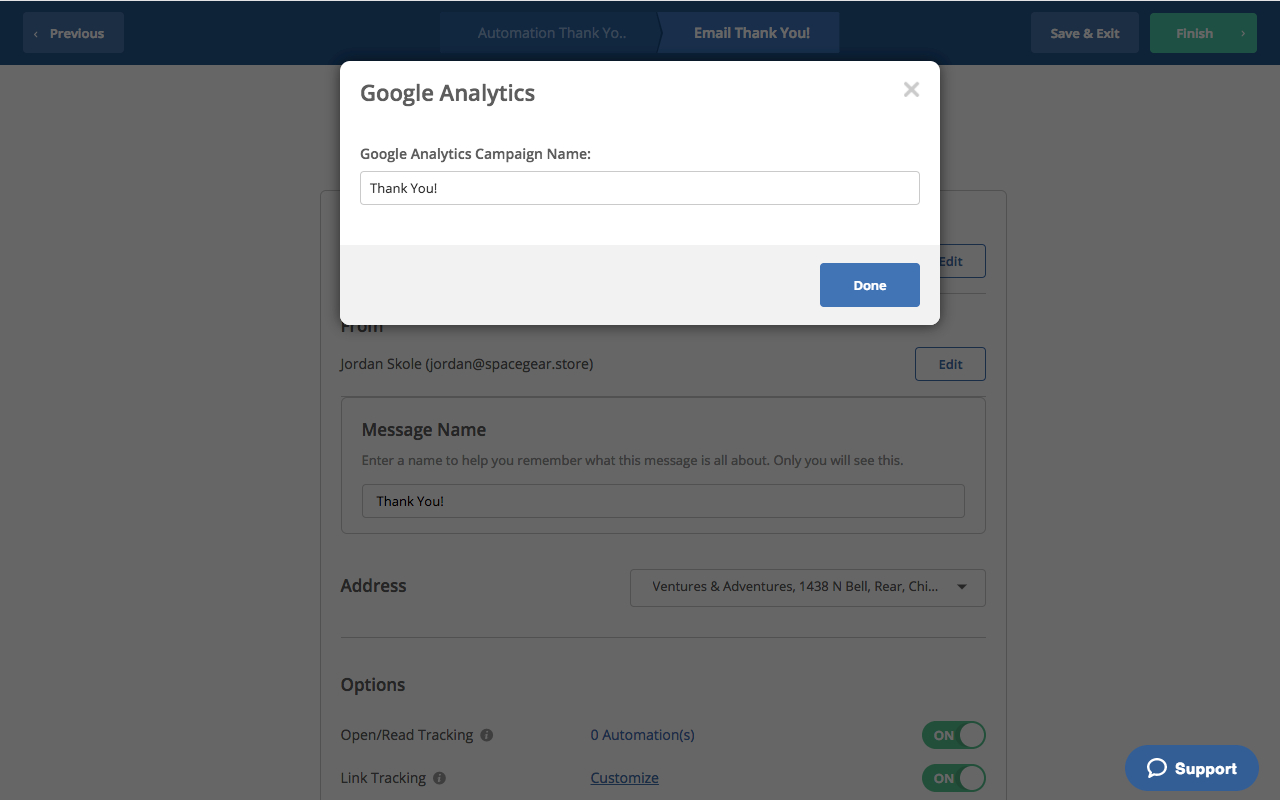Image resolution: width=1280 pixels, height=800 pixels.
Task: Switch to the Automation Thank Yo.. step
Action: tap(552, 33)
